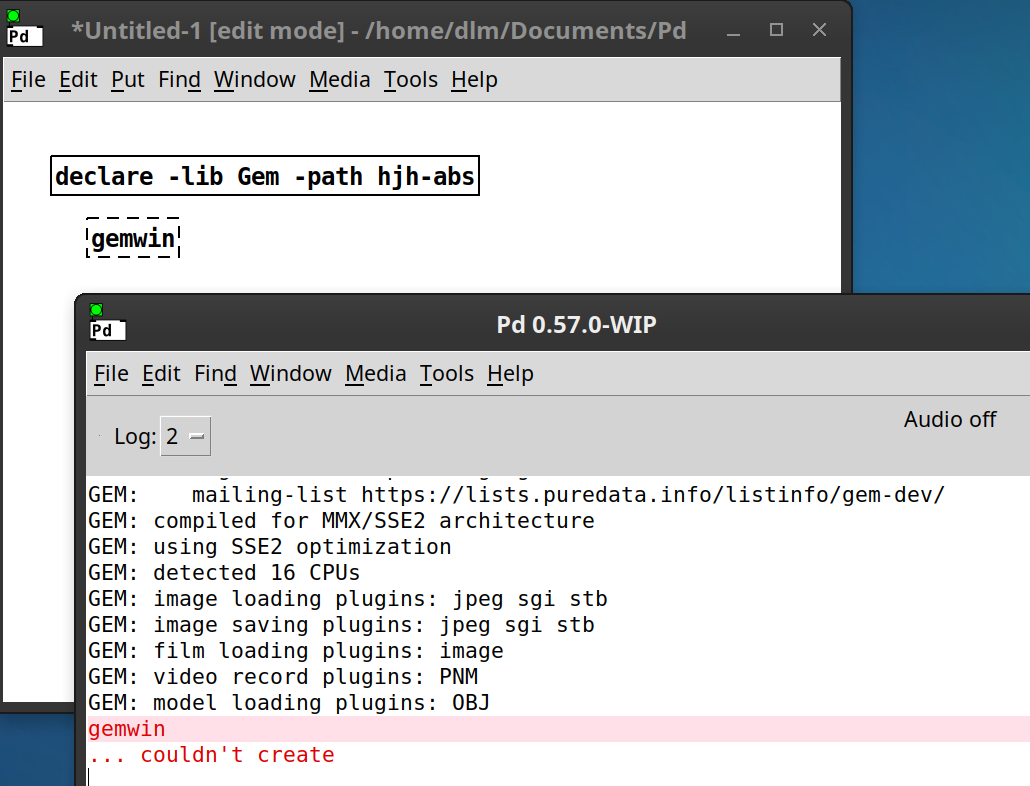Screen dimensions: 1030x786
Task: Open Tools menu in Untitled-1 patch window
Action: [411, 79]
